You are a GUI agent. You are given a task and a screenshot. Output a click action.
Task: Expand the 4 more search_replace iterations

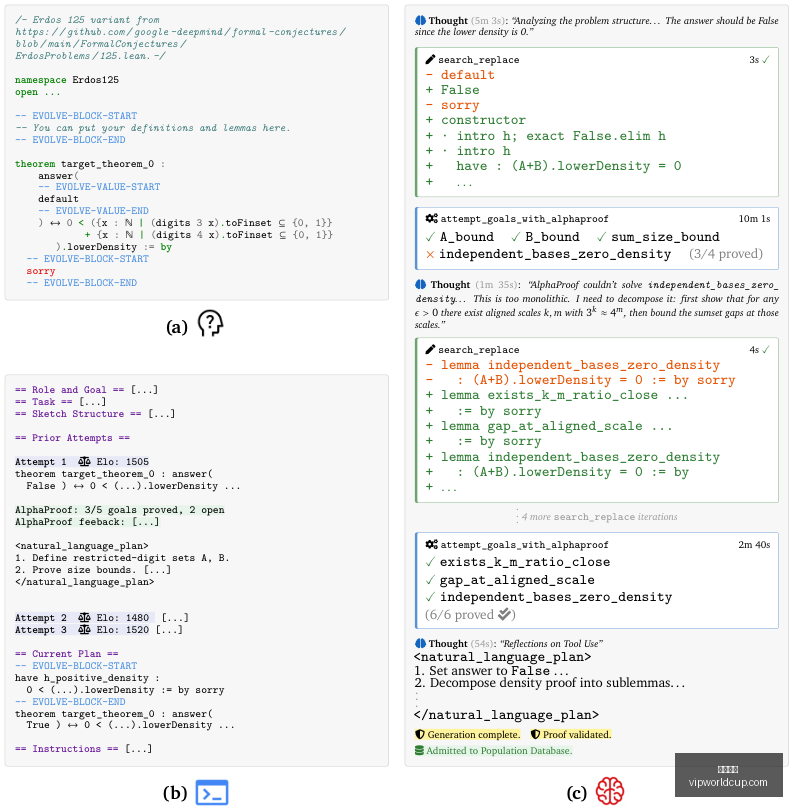click(599, 516)
